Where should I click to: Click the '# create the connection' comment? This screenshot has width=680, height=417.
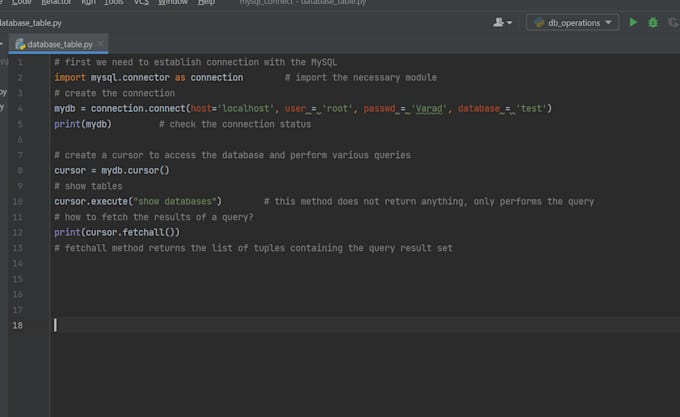pos(114,93)
